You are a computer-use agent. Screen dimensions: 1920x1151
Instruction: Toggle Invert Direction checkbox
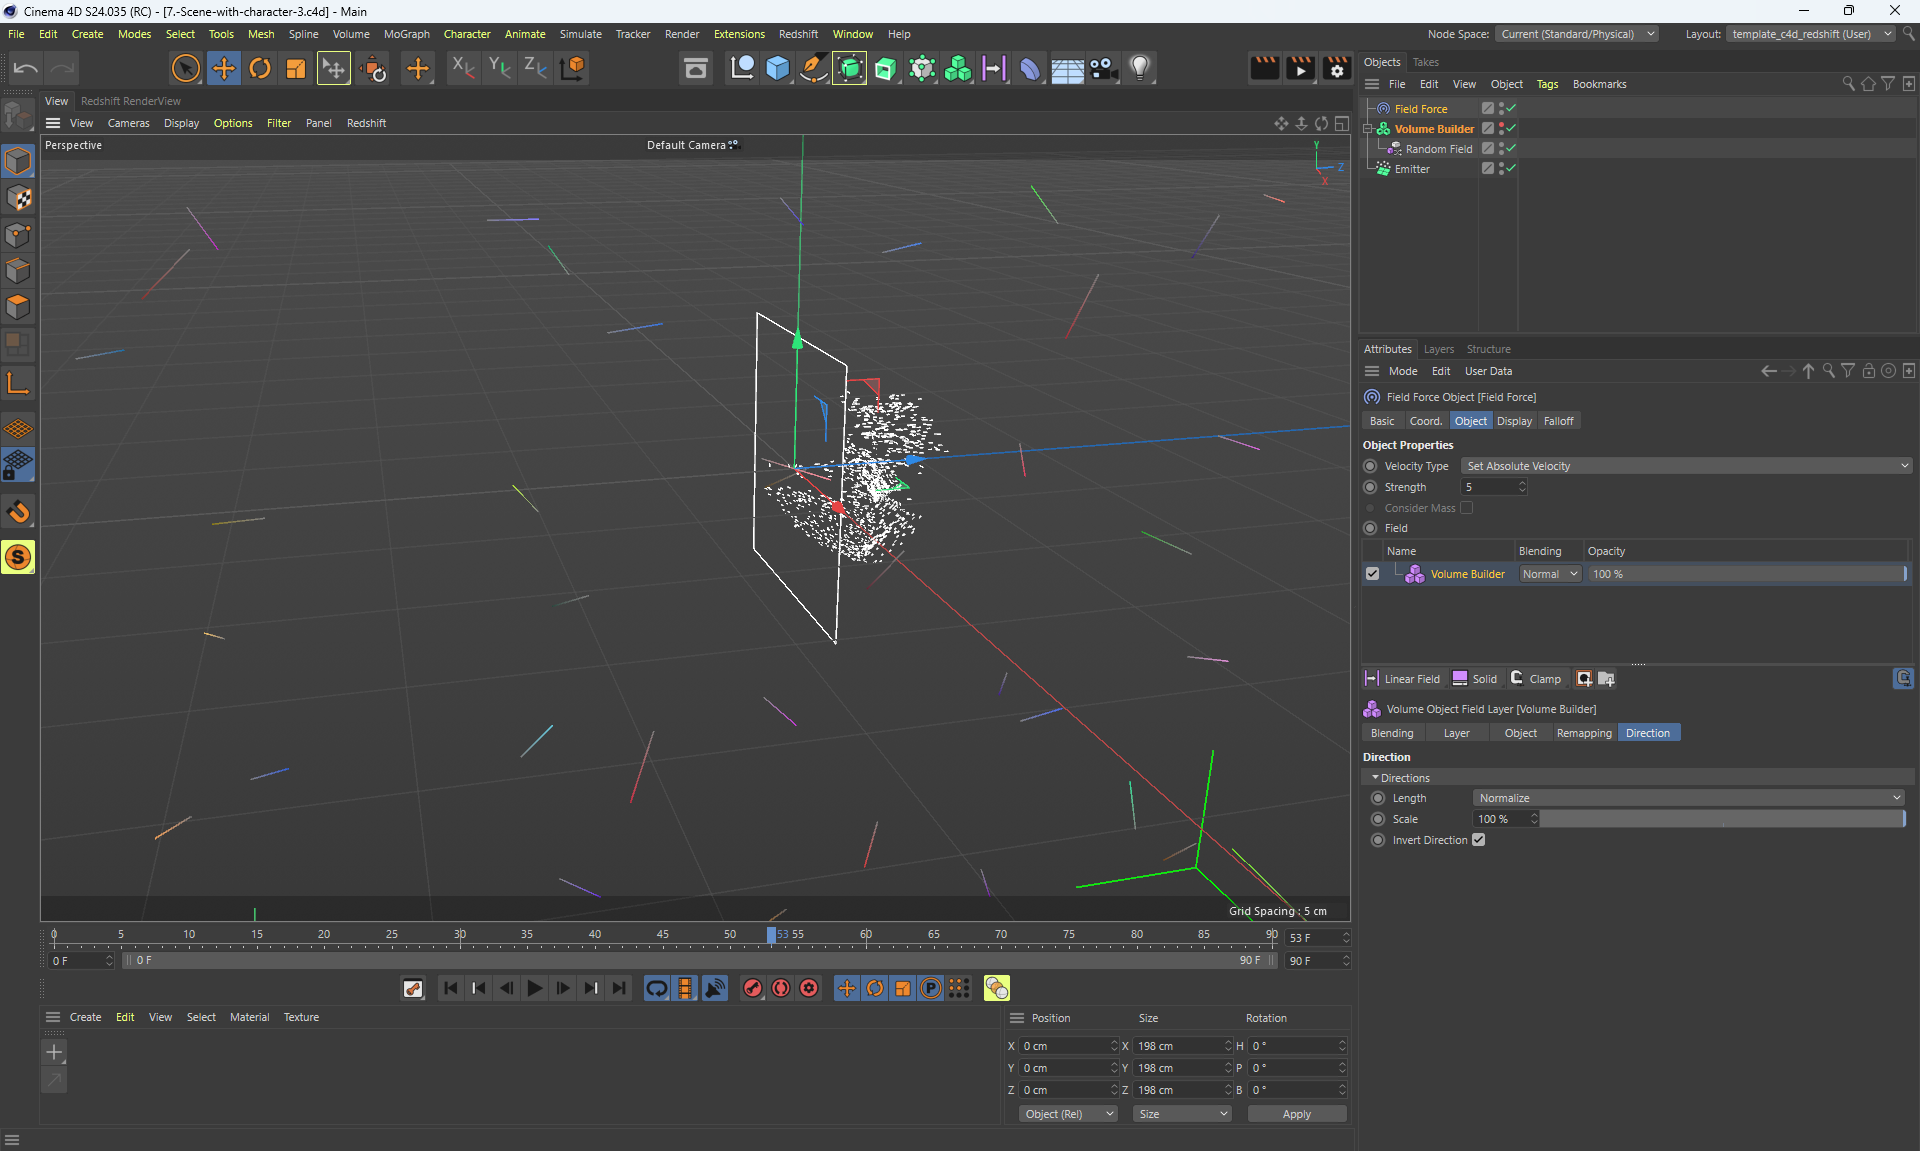[1478, 840]
